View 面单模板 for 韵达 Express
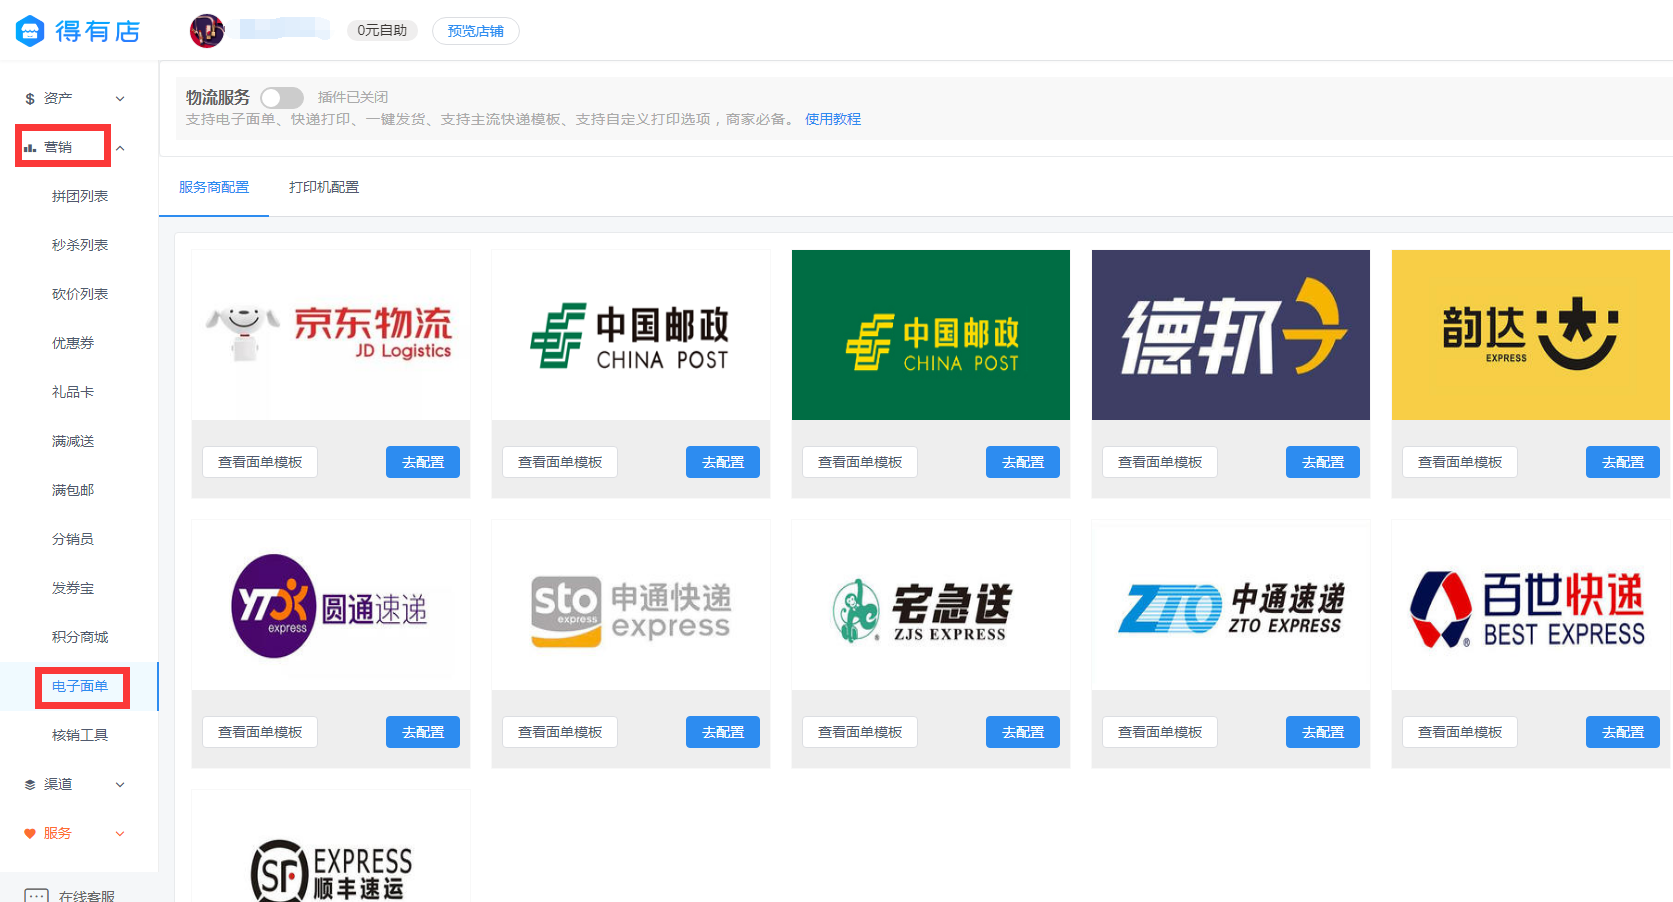 (1460, 462)
